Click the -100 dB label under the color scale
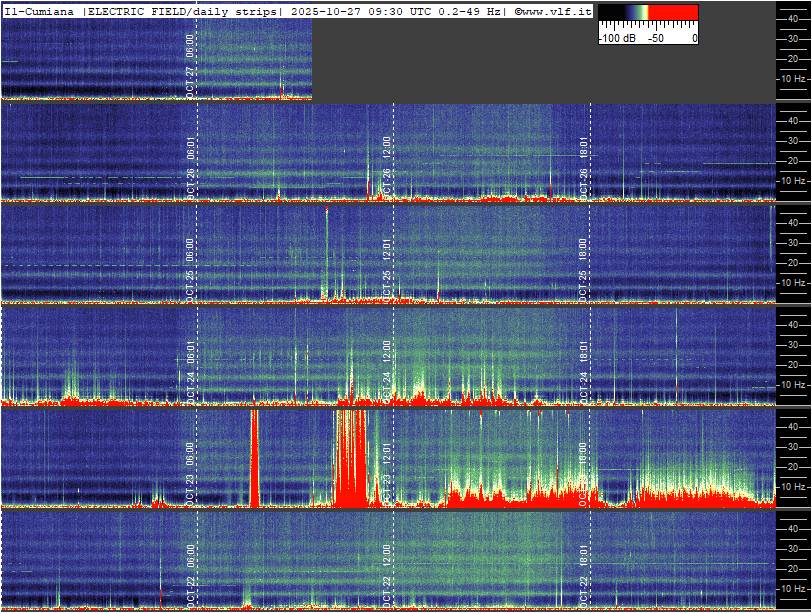This screenshot has width=812, height=613. click(616, 38)
